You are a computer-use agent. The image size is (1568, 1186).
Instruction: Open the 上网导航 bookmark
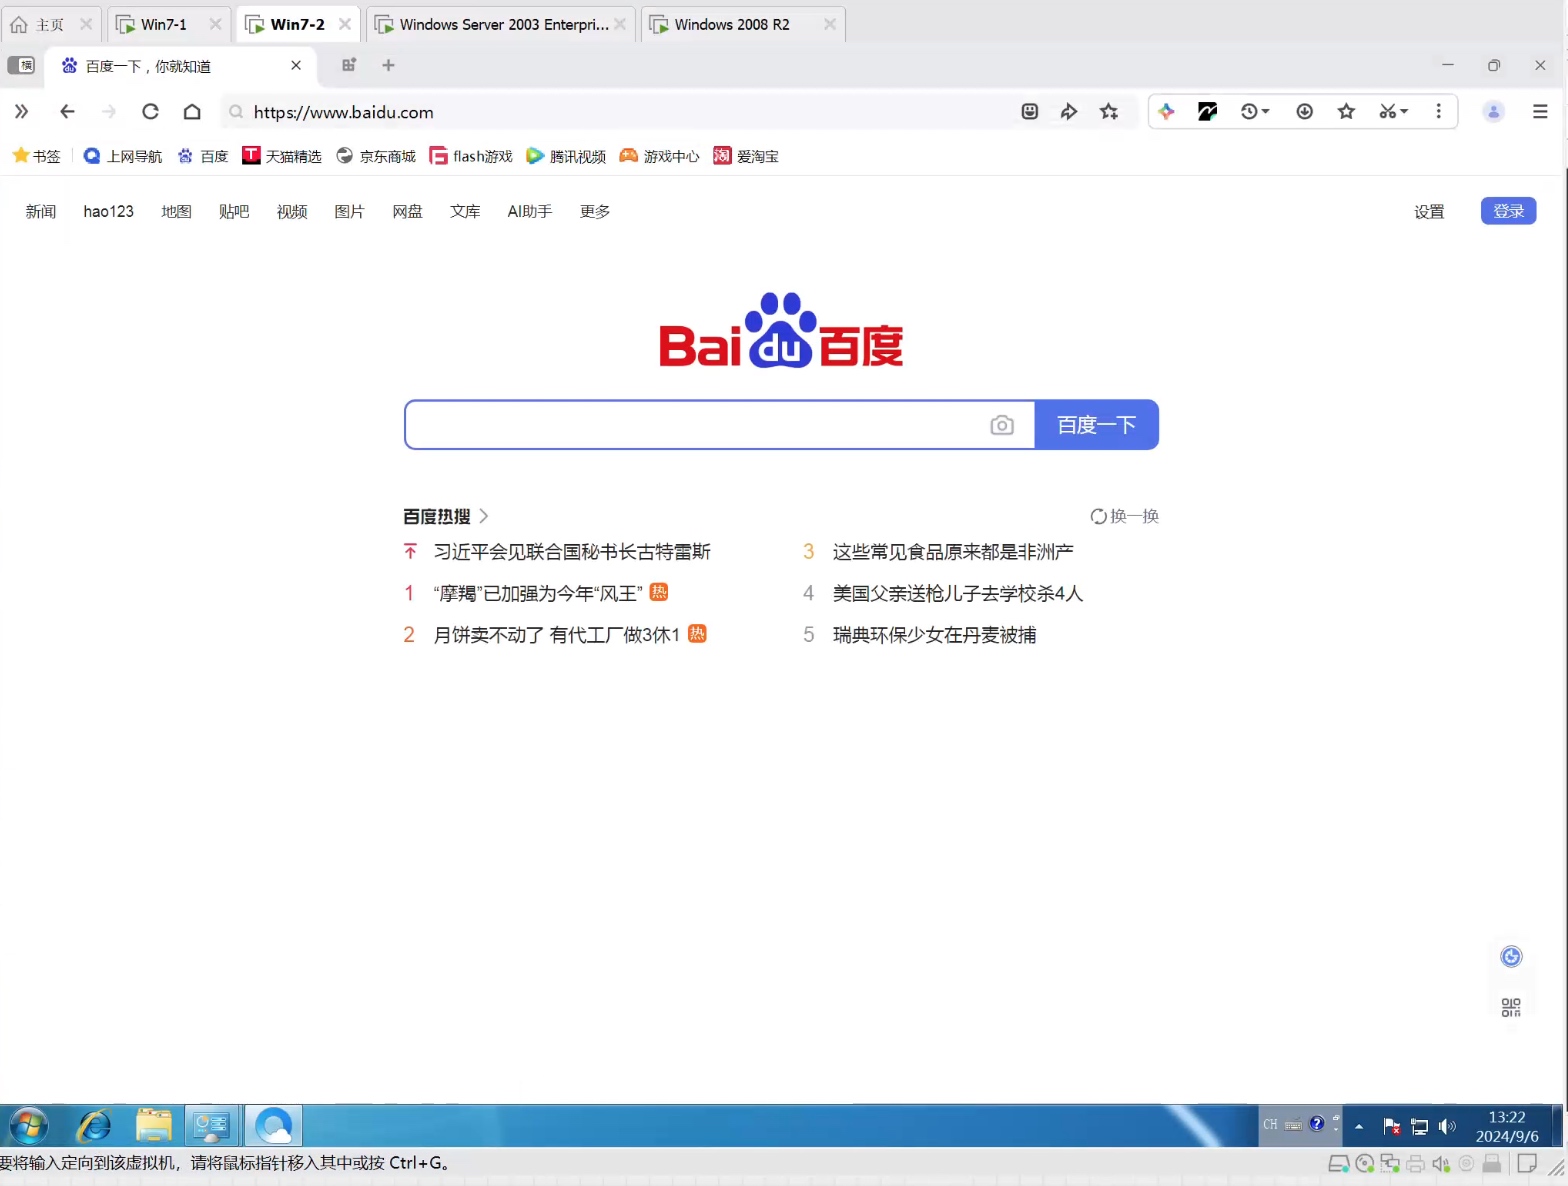[x=123, y=156]
